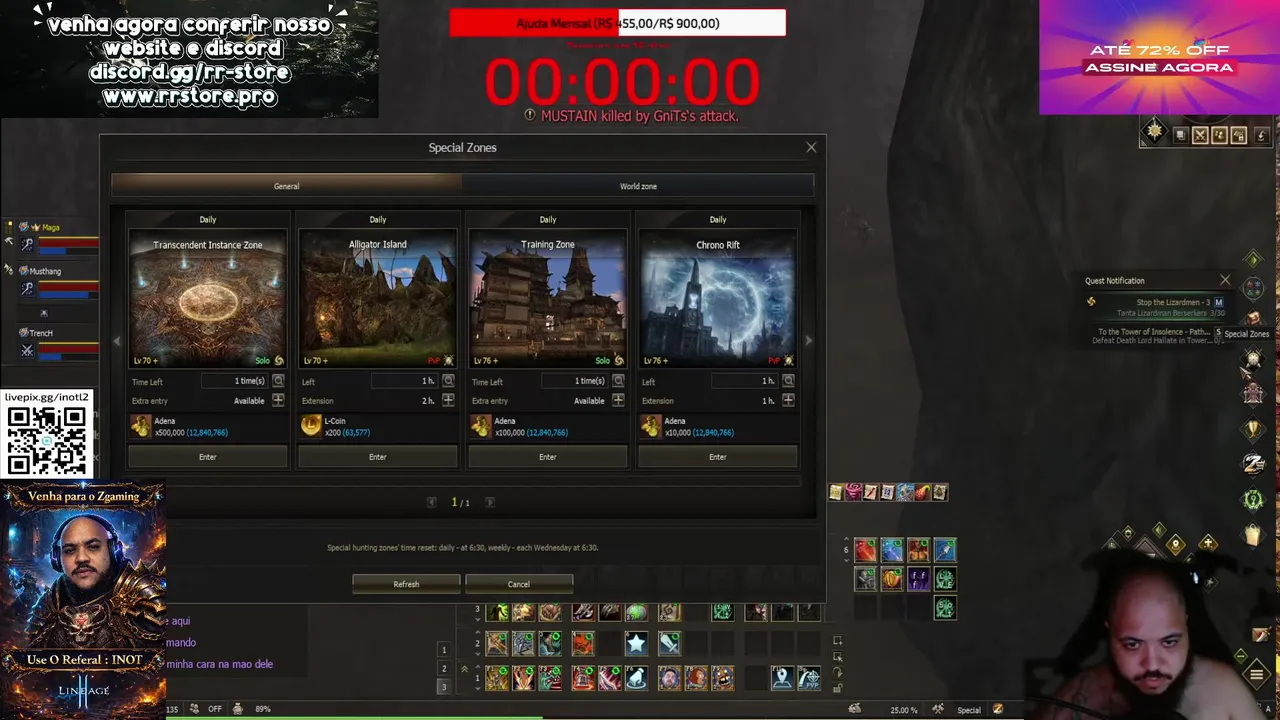Open trophy icon in right sidebar
Screen dimensions: 1280x720
(x=1253, y=429)
